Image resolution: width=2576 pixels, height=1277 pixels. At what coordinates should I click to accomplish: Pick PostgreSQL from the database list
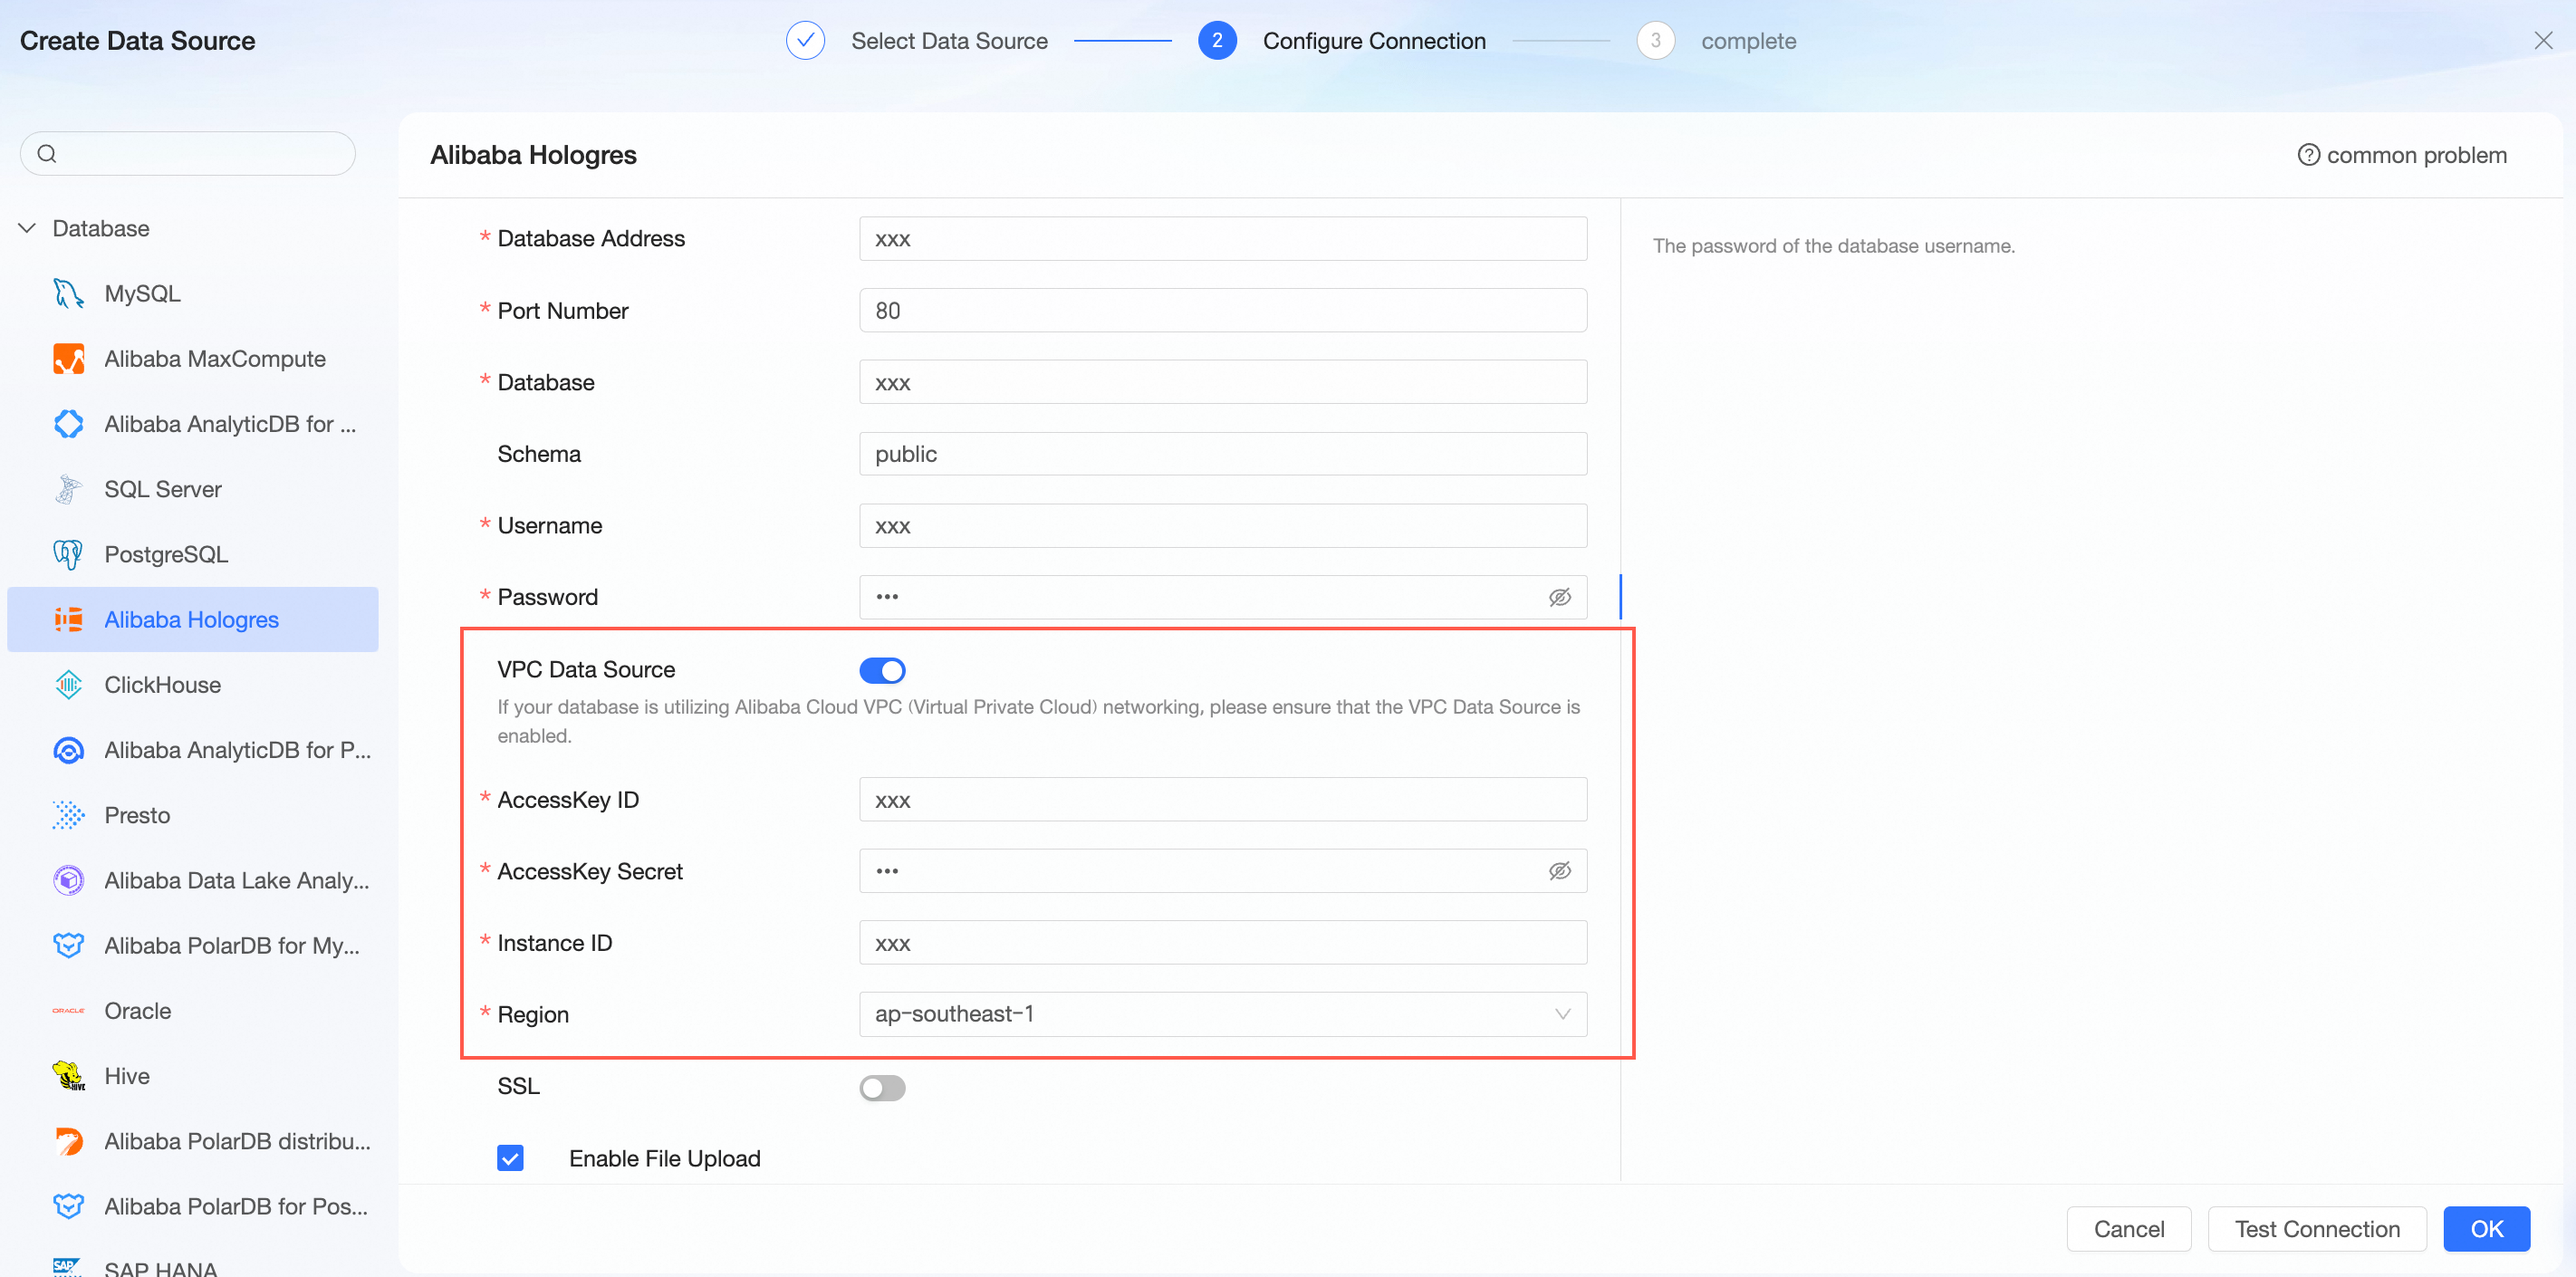193,554
